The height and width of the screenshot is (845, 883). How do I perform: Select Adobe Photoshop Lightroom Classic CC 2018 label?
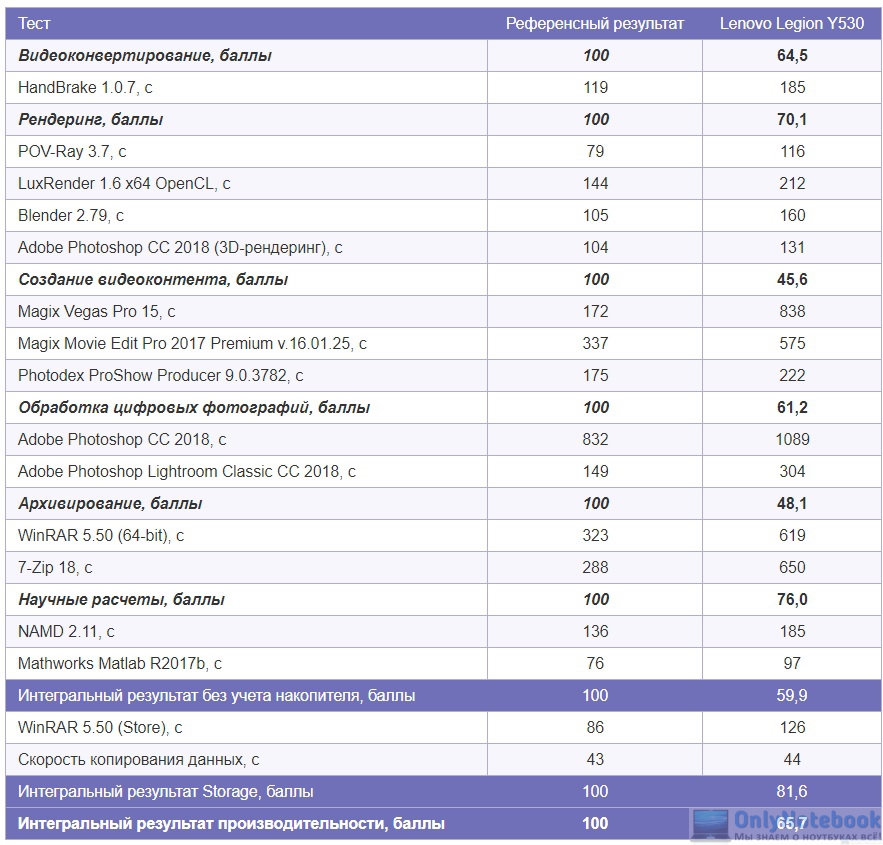tap(187, 471)
